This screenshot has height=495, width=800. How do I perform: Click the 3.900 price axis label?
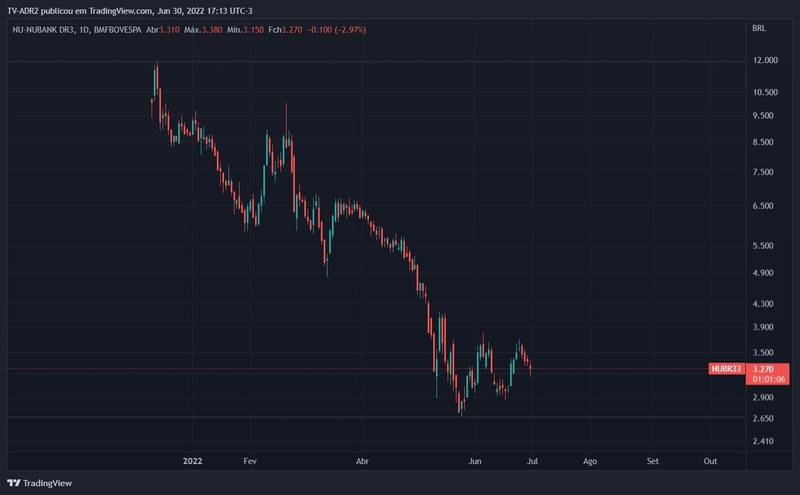(763, 327)
